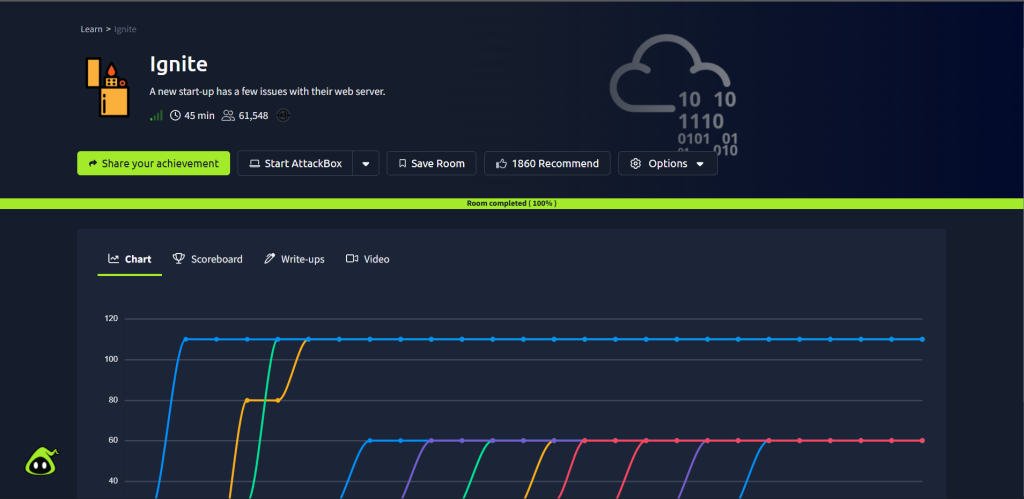Expand the AttackBox dropdown arrow
The height and width of the screenshot is (499, 1024).
click(x=366, y=164)
